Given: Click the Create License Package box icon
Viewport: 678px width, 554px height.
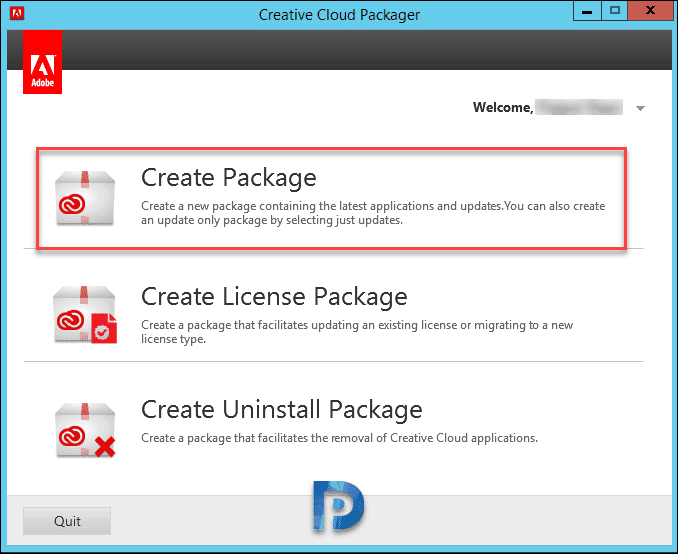Looking at the screenshot, I should coord(85,314).
